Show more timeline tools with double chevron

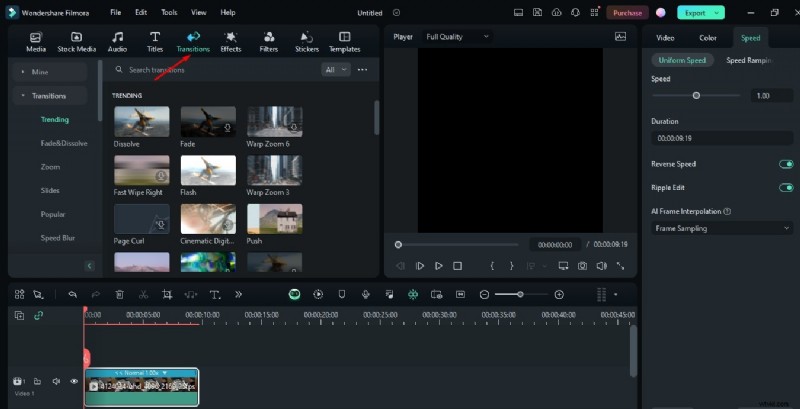(x=238, y=294)
